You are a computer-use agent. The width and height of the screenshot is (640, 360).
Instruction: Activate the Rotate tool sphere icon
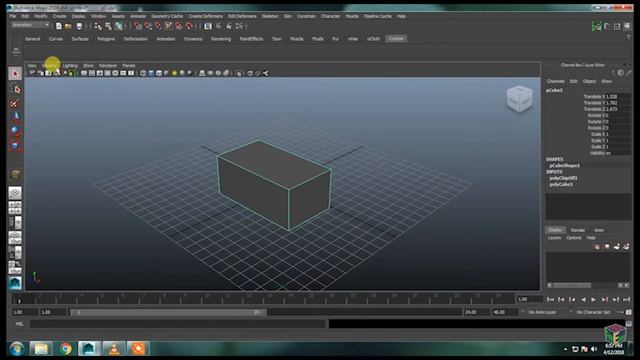[15, 131]
